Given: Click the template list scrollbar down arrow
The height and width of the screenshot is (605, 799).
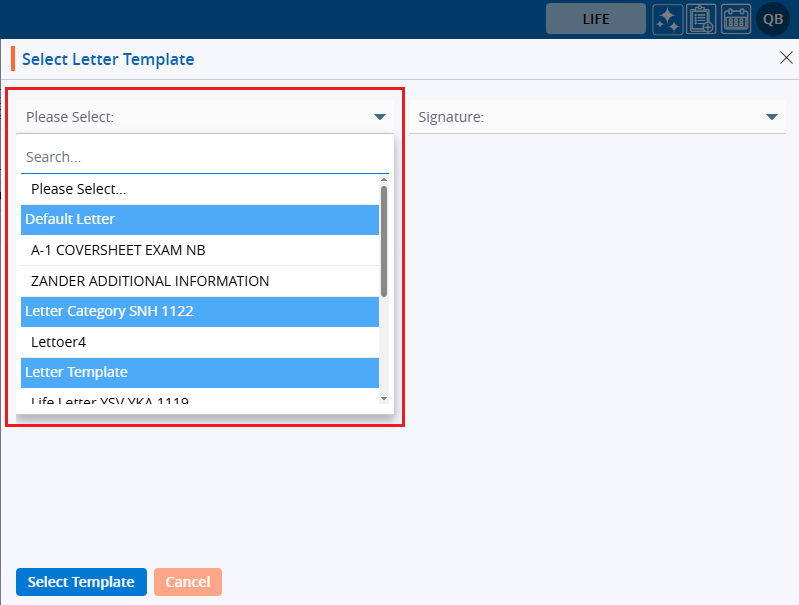Looking at the screenshot, I should (384, 399).
